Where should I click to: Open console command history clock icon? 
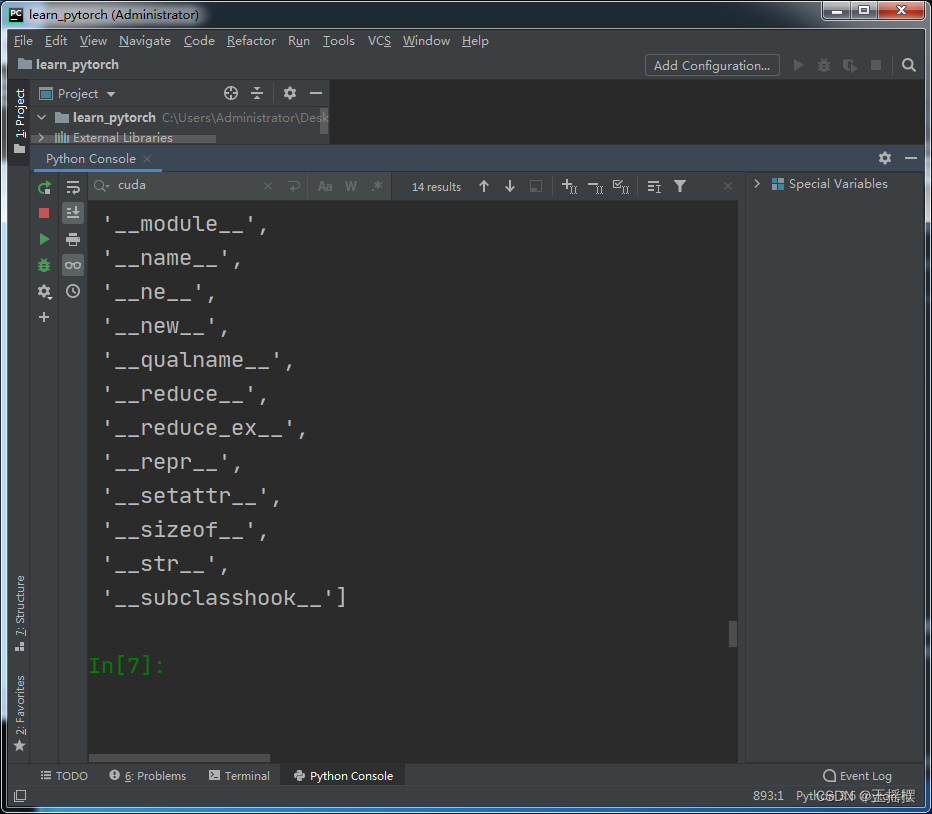tap(73, 291)
